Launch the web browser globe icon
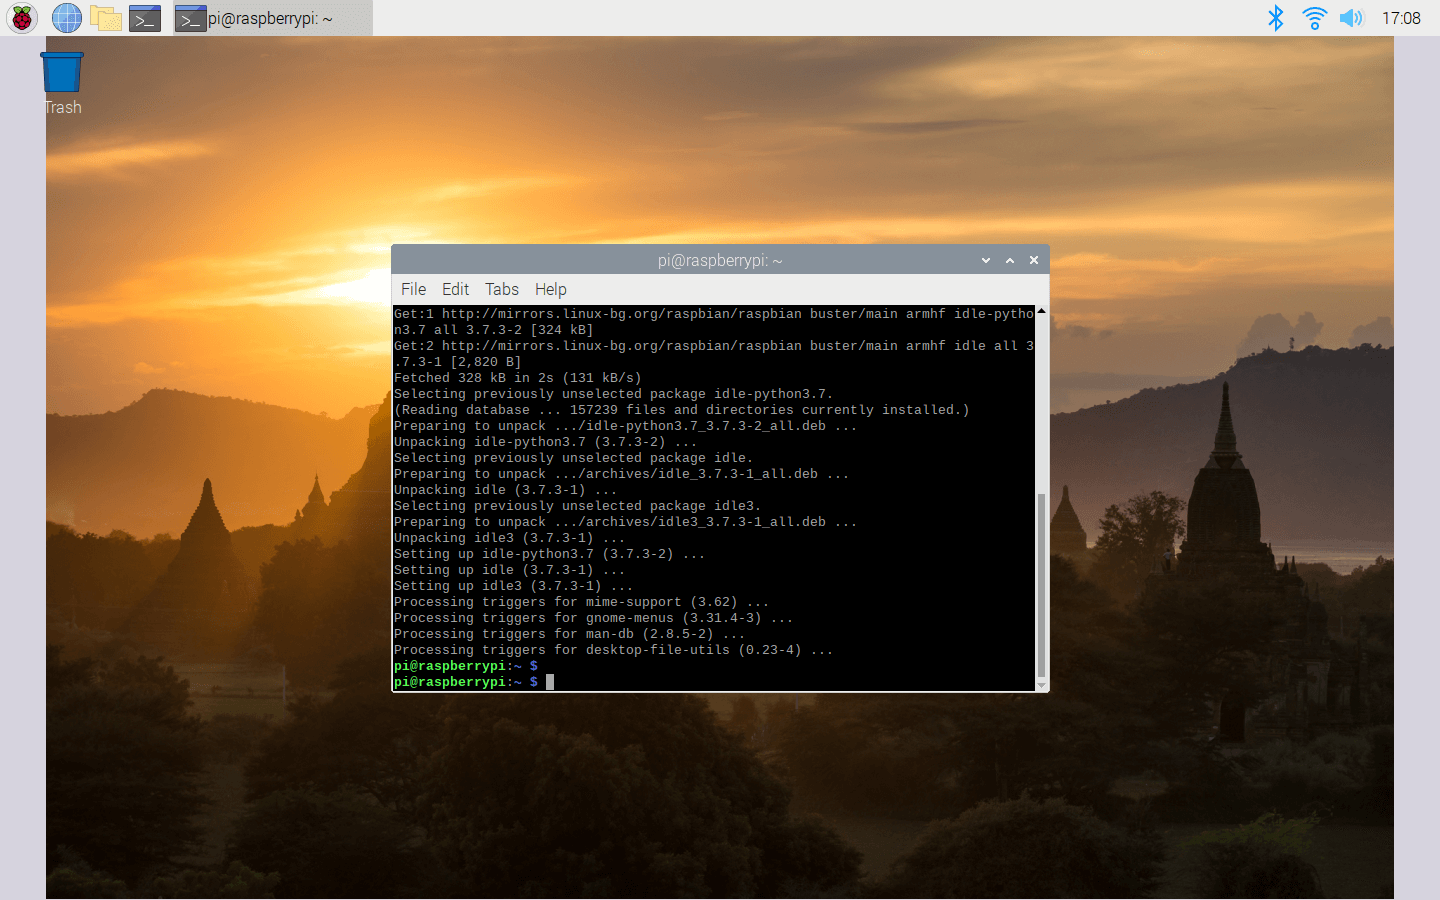1440x900 pixels. tap(66, 18)
